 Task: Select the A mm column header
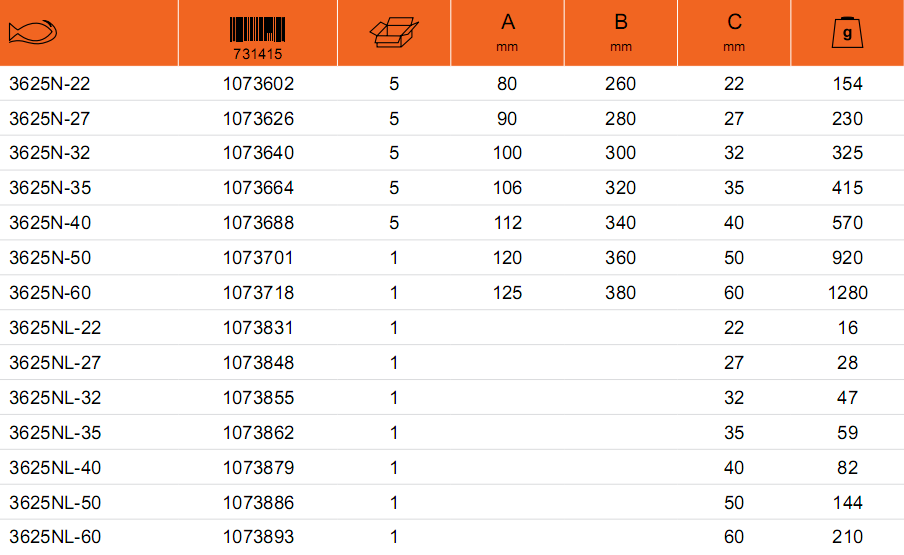[507, 32]
